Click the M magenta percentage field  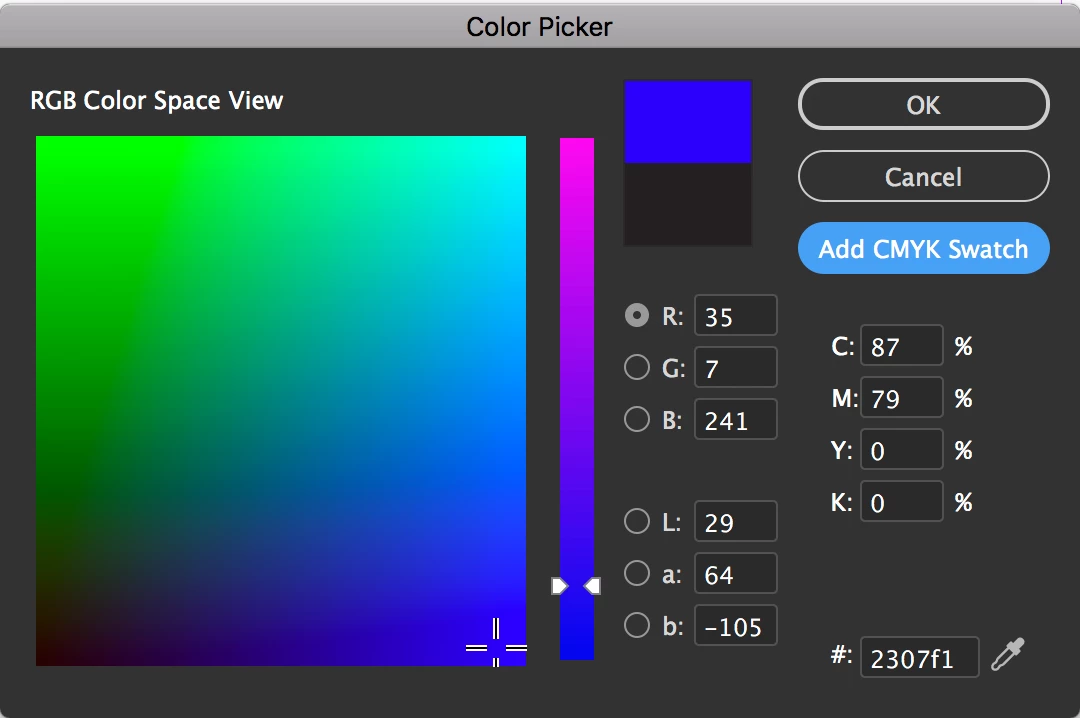point(901,399)
